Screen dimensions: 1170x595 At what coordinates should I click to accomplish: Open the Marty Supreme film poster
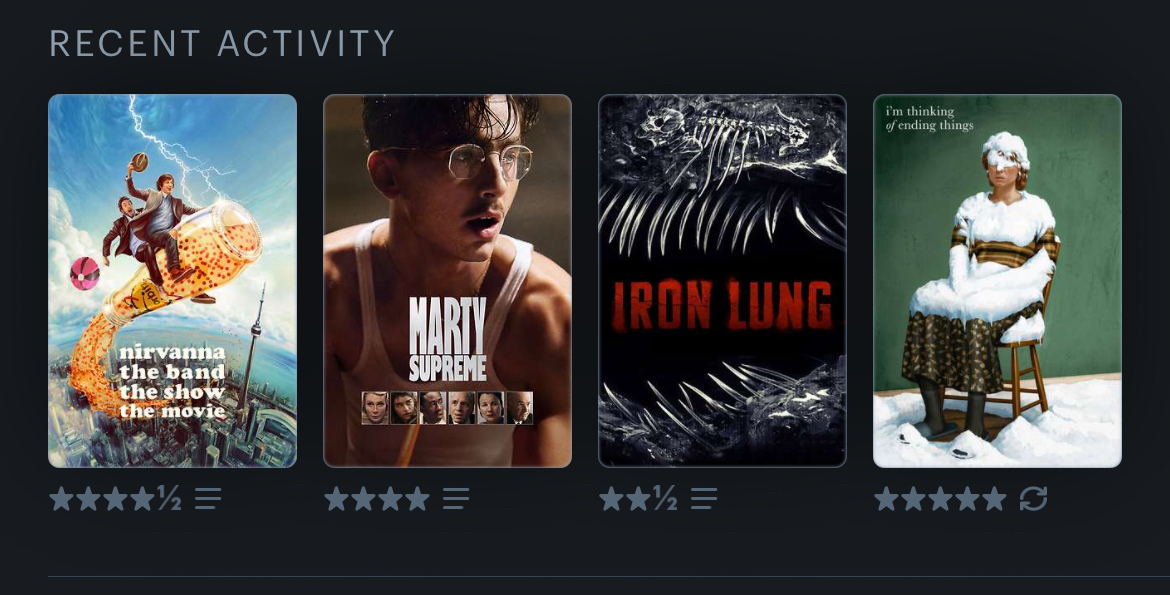[x=448, y=281]
